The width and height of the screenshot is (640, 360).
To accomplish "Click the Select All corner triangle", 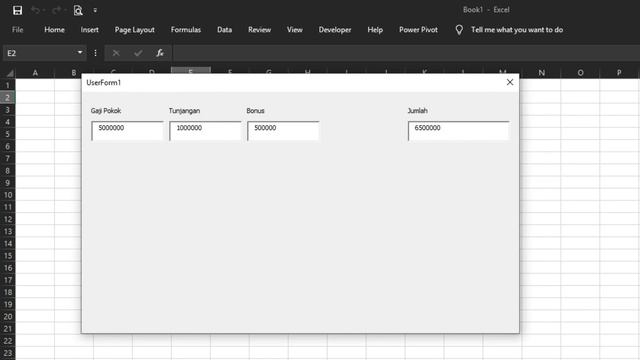I will (x=10, y=73).
